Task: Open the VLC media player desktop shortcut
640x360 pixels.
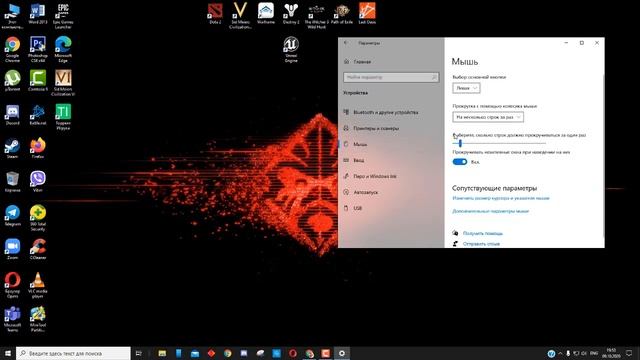Action: coord(38,286)
